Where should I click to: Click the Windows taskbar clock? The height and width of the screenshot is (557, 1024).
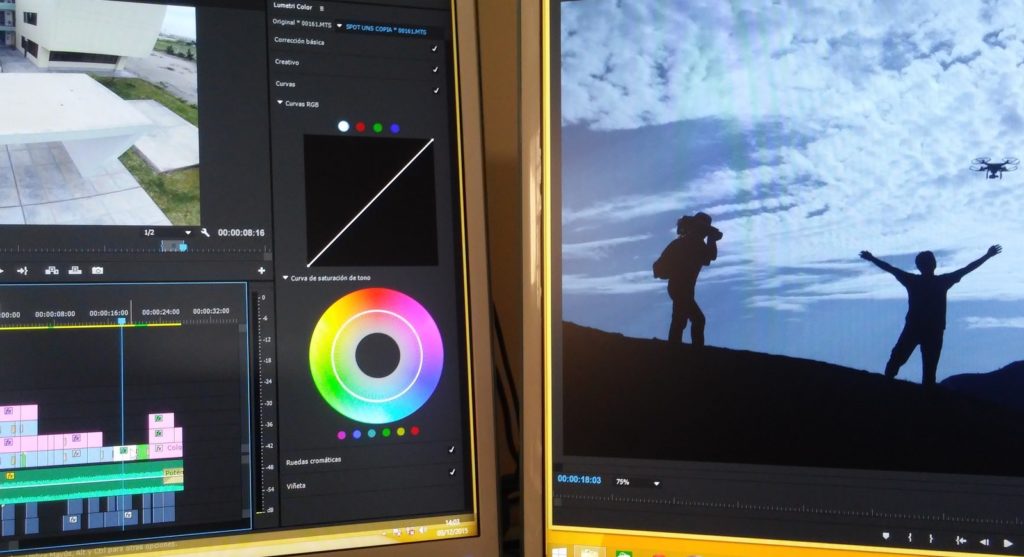pos(451,527)
